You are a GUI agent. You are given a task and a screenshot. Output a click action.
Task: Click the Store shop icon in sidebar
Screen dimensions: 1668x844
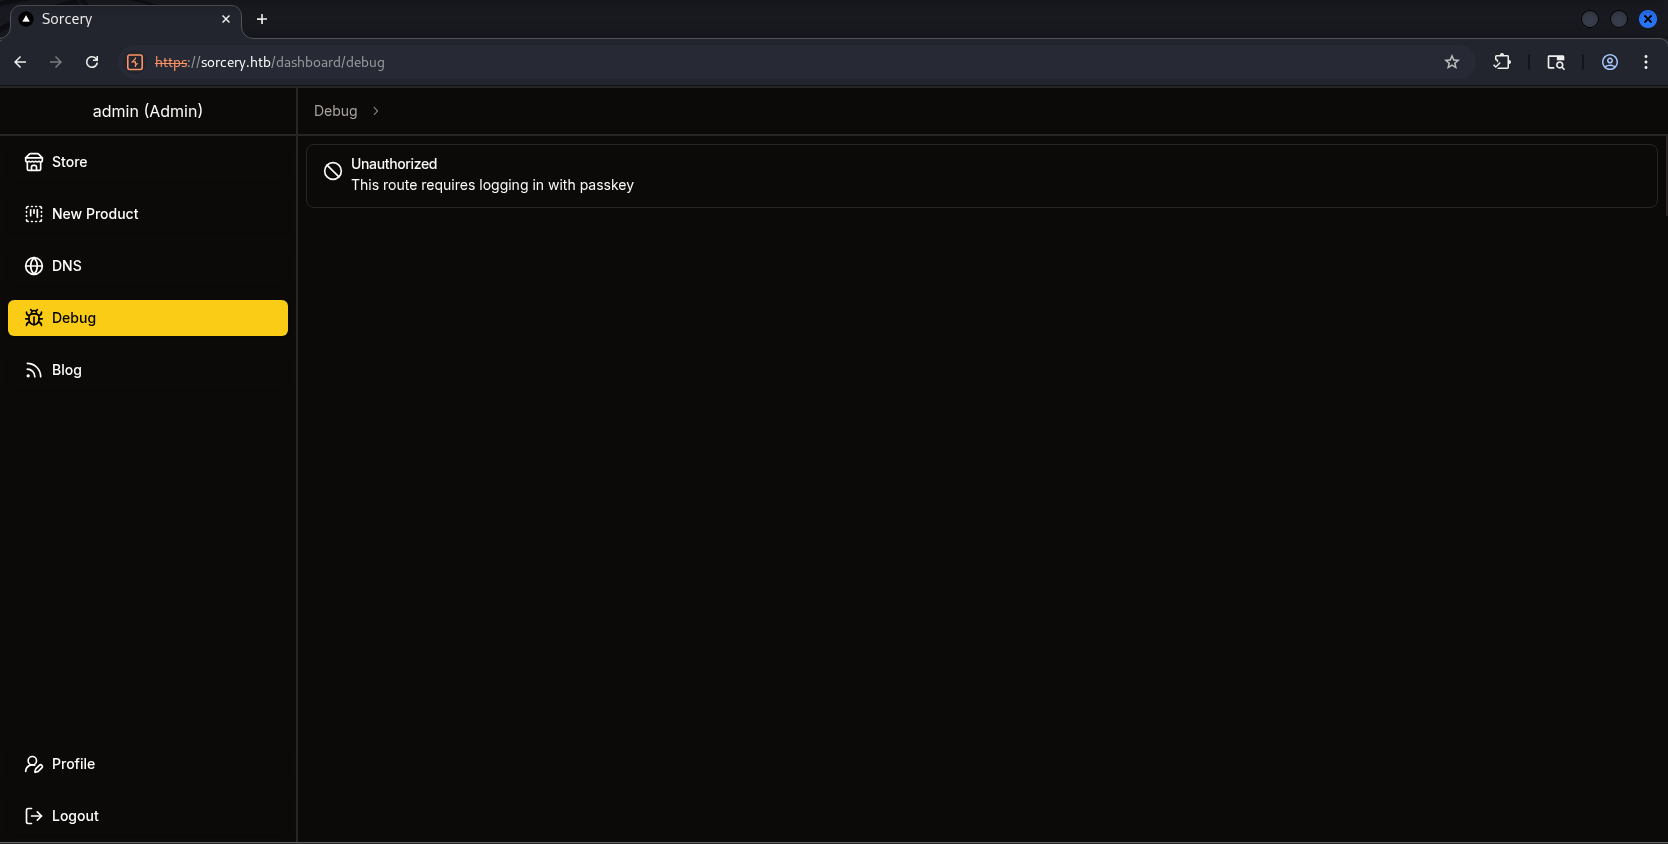[34, 162]
